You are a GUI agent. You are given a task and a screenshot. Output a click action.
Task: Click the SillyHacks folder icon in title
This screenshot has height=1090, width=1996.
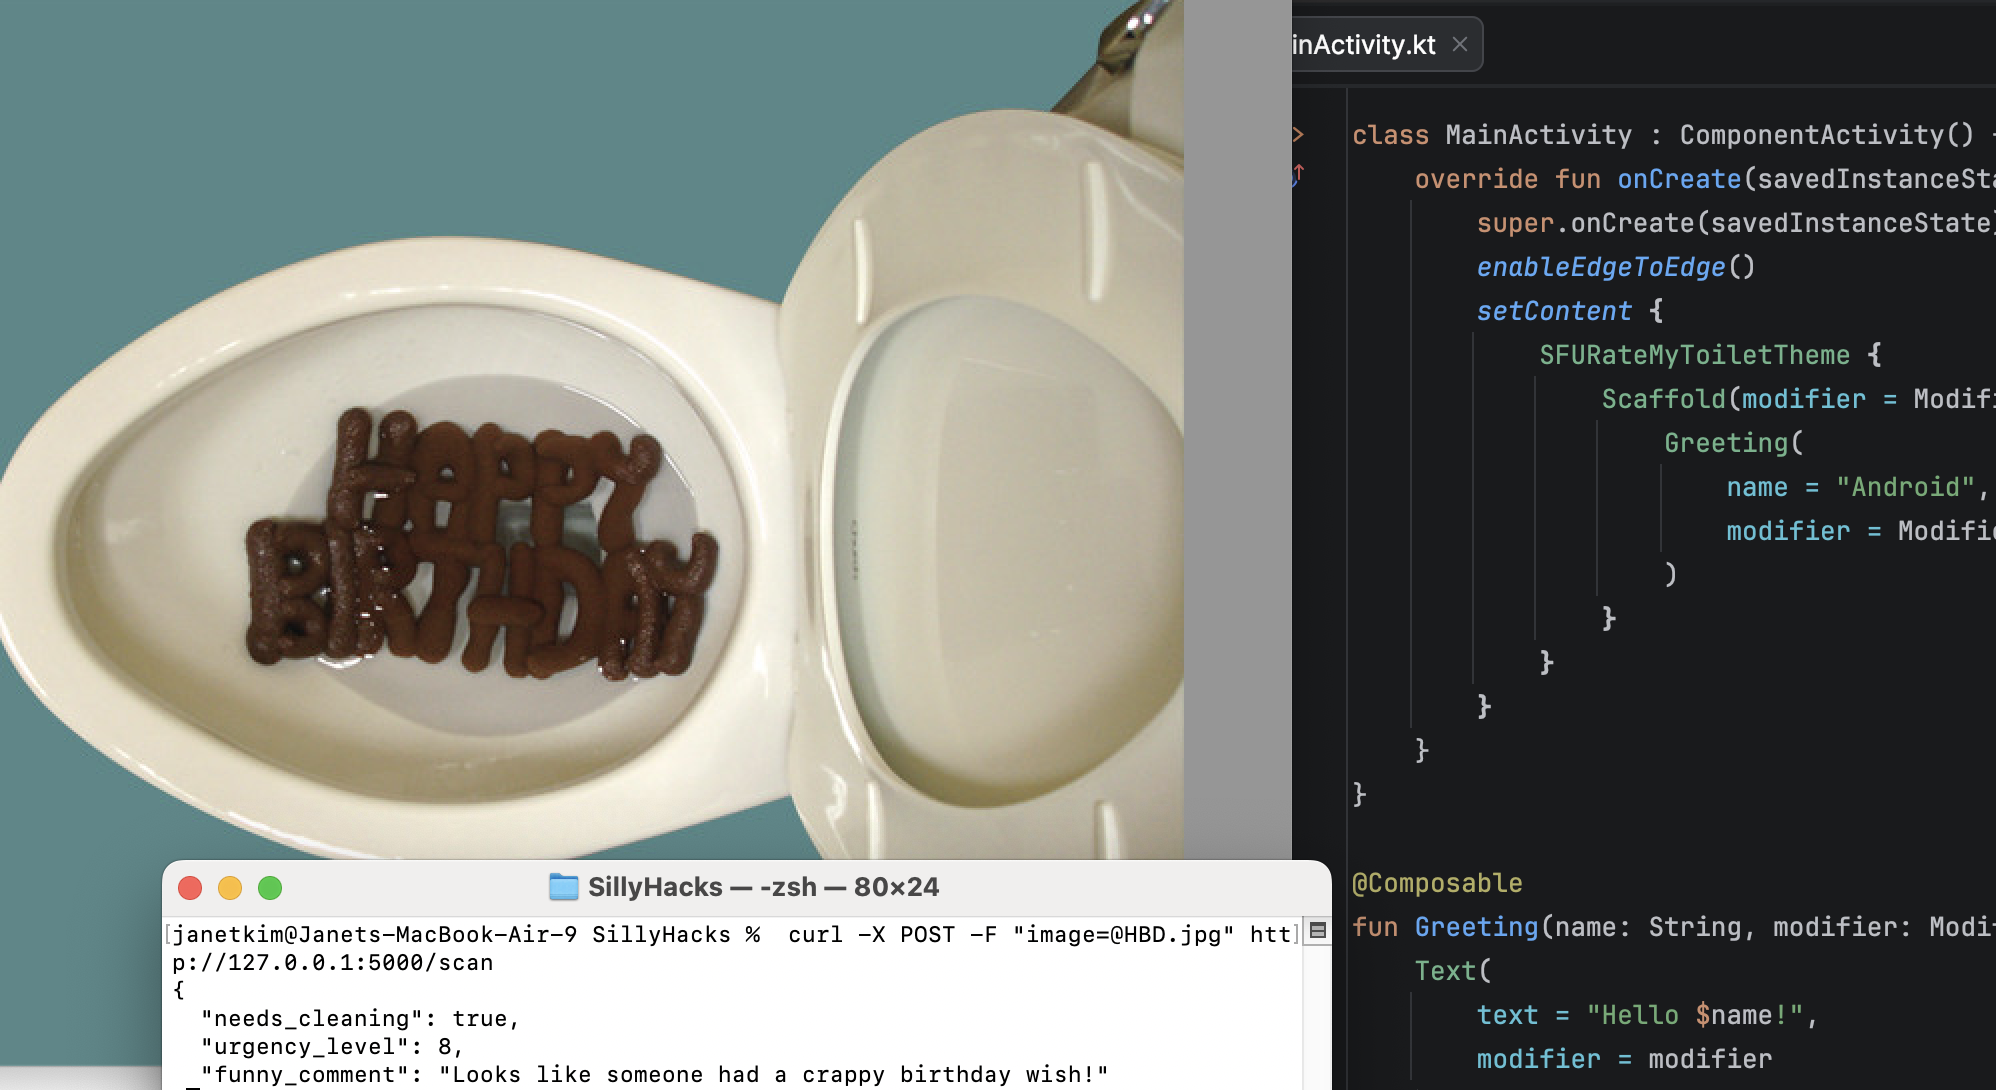pos(564,887)
